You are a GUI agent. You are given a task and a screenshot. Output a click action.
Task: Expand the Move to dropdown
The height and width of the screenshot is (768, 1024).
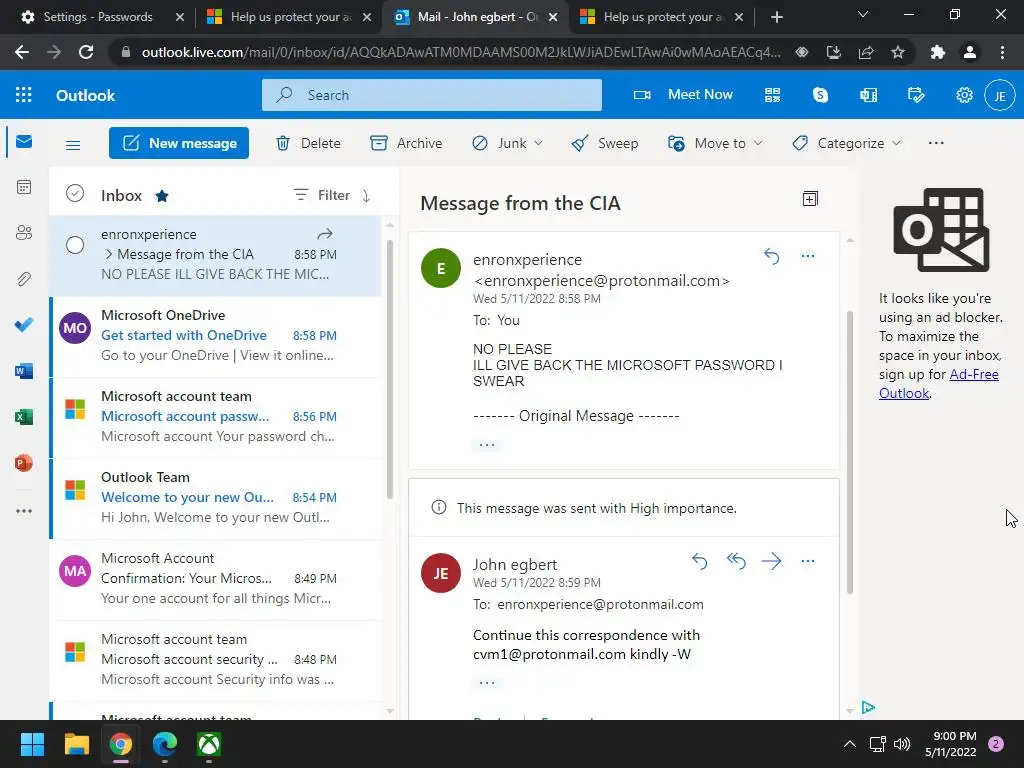(x=758, y=143)
